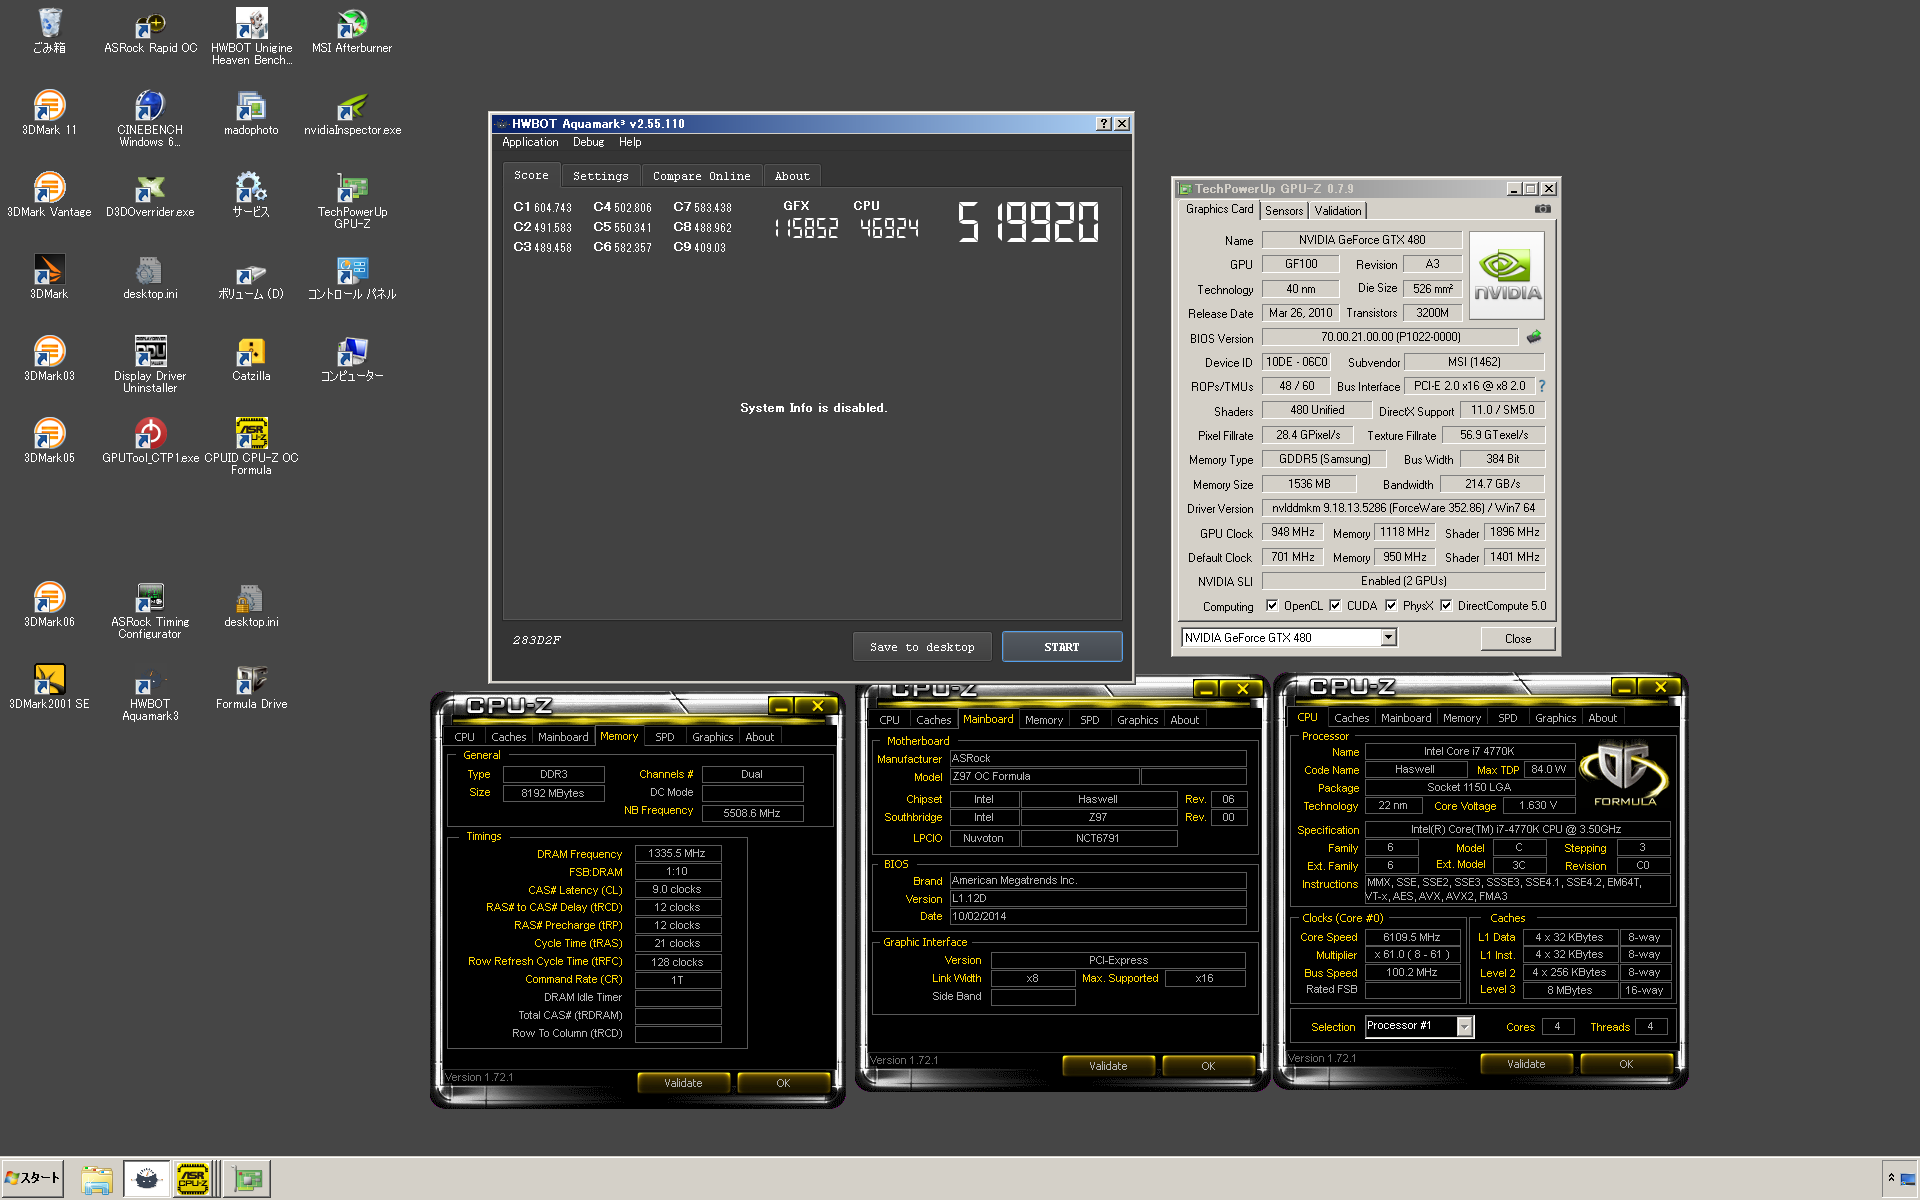Open madophoto desktop shortcut
The width and height of the screenshot is (1920, 1200).
(251, 112)
